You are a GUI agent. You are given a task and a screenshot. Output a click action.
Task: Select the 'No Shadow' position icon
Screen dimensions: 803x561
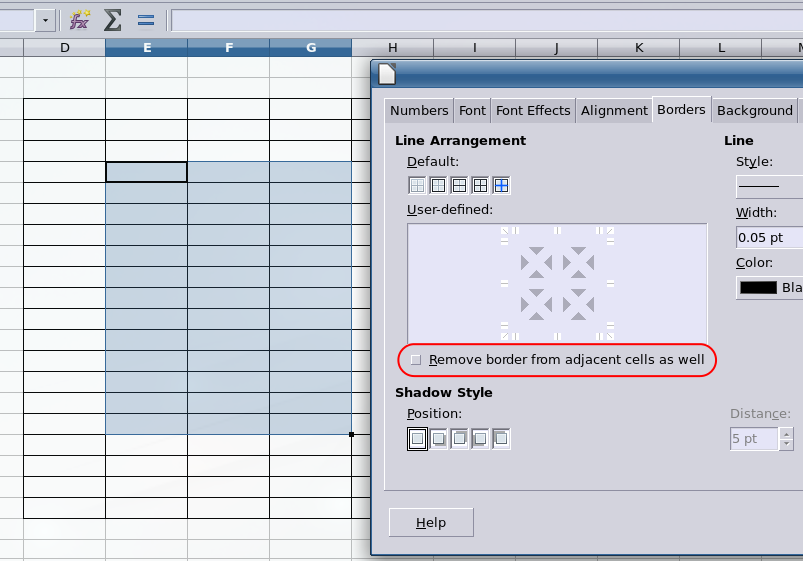pyautogui.click(x=417, y=439)
